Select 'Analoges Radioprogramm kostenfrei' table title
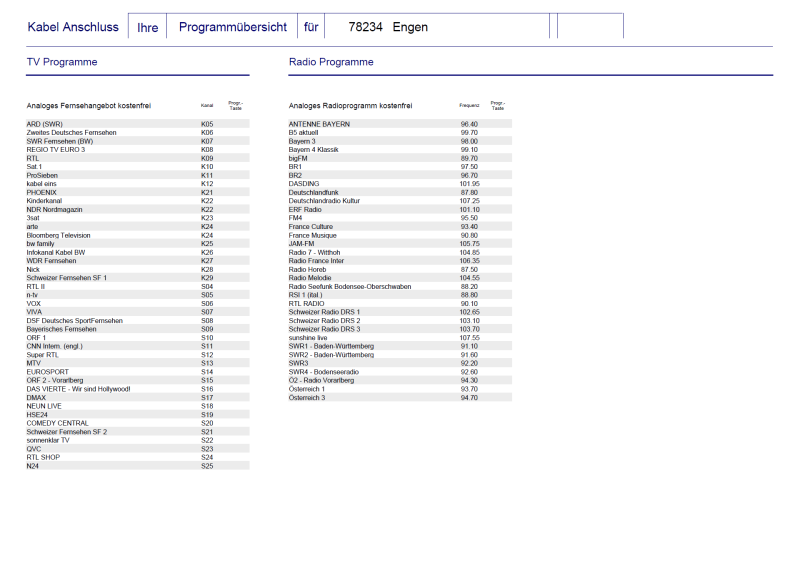The image size is (800, 565). coord(351,106)
